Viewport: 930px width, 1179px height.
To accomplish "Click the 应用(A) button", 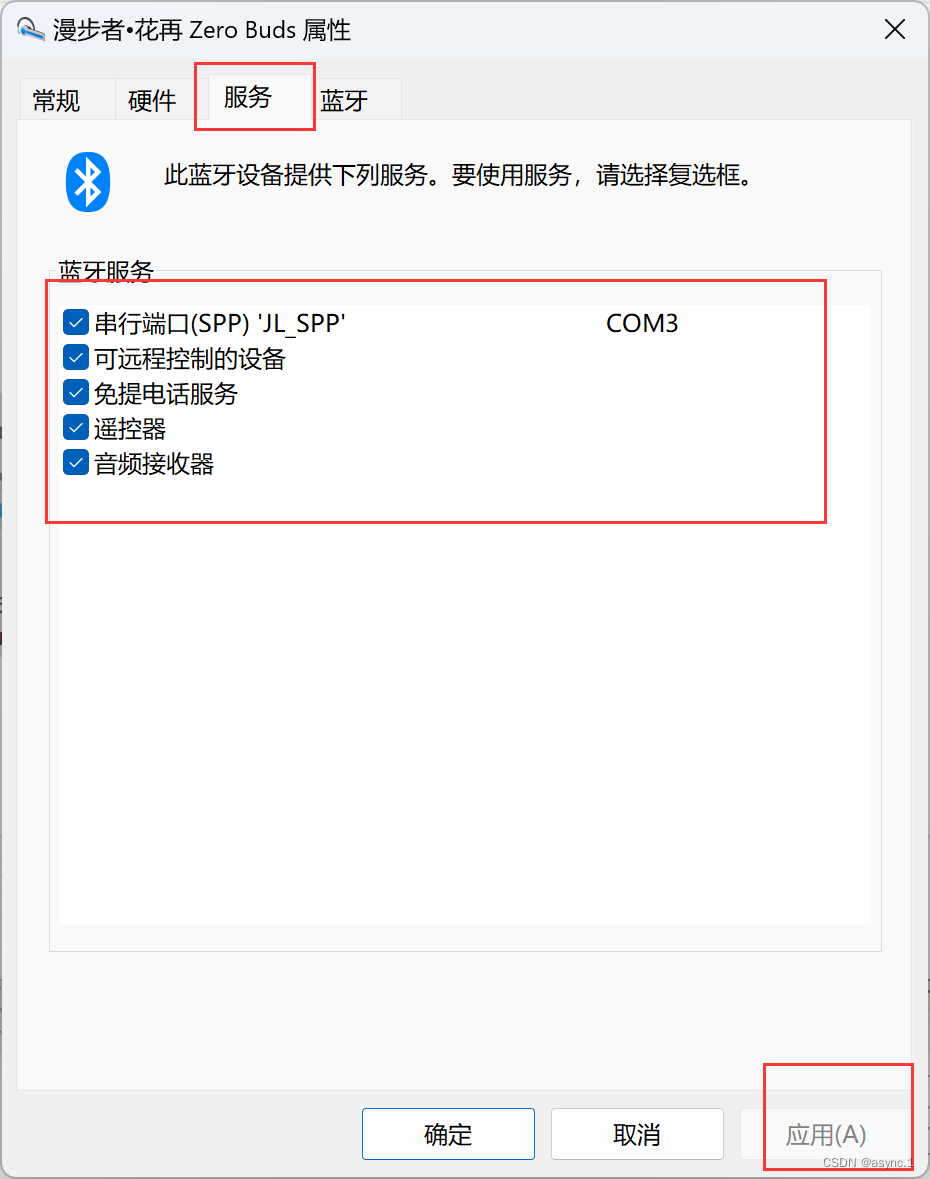I will pos(825,1134).
